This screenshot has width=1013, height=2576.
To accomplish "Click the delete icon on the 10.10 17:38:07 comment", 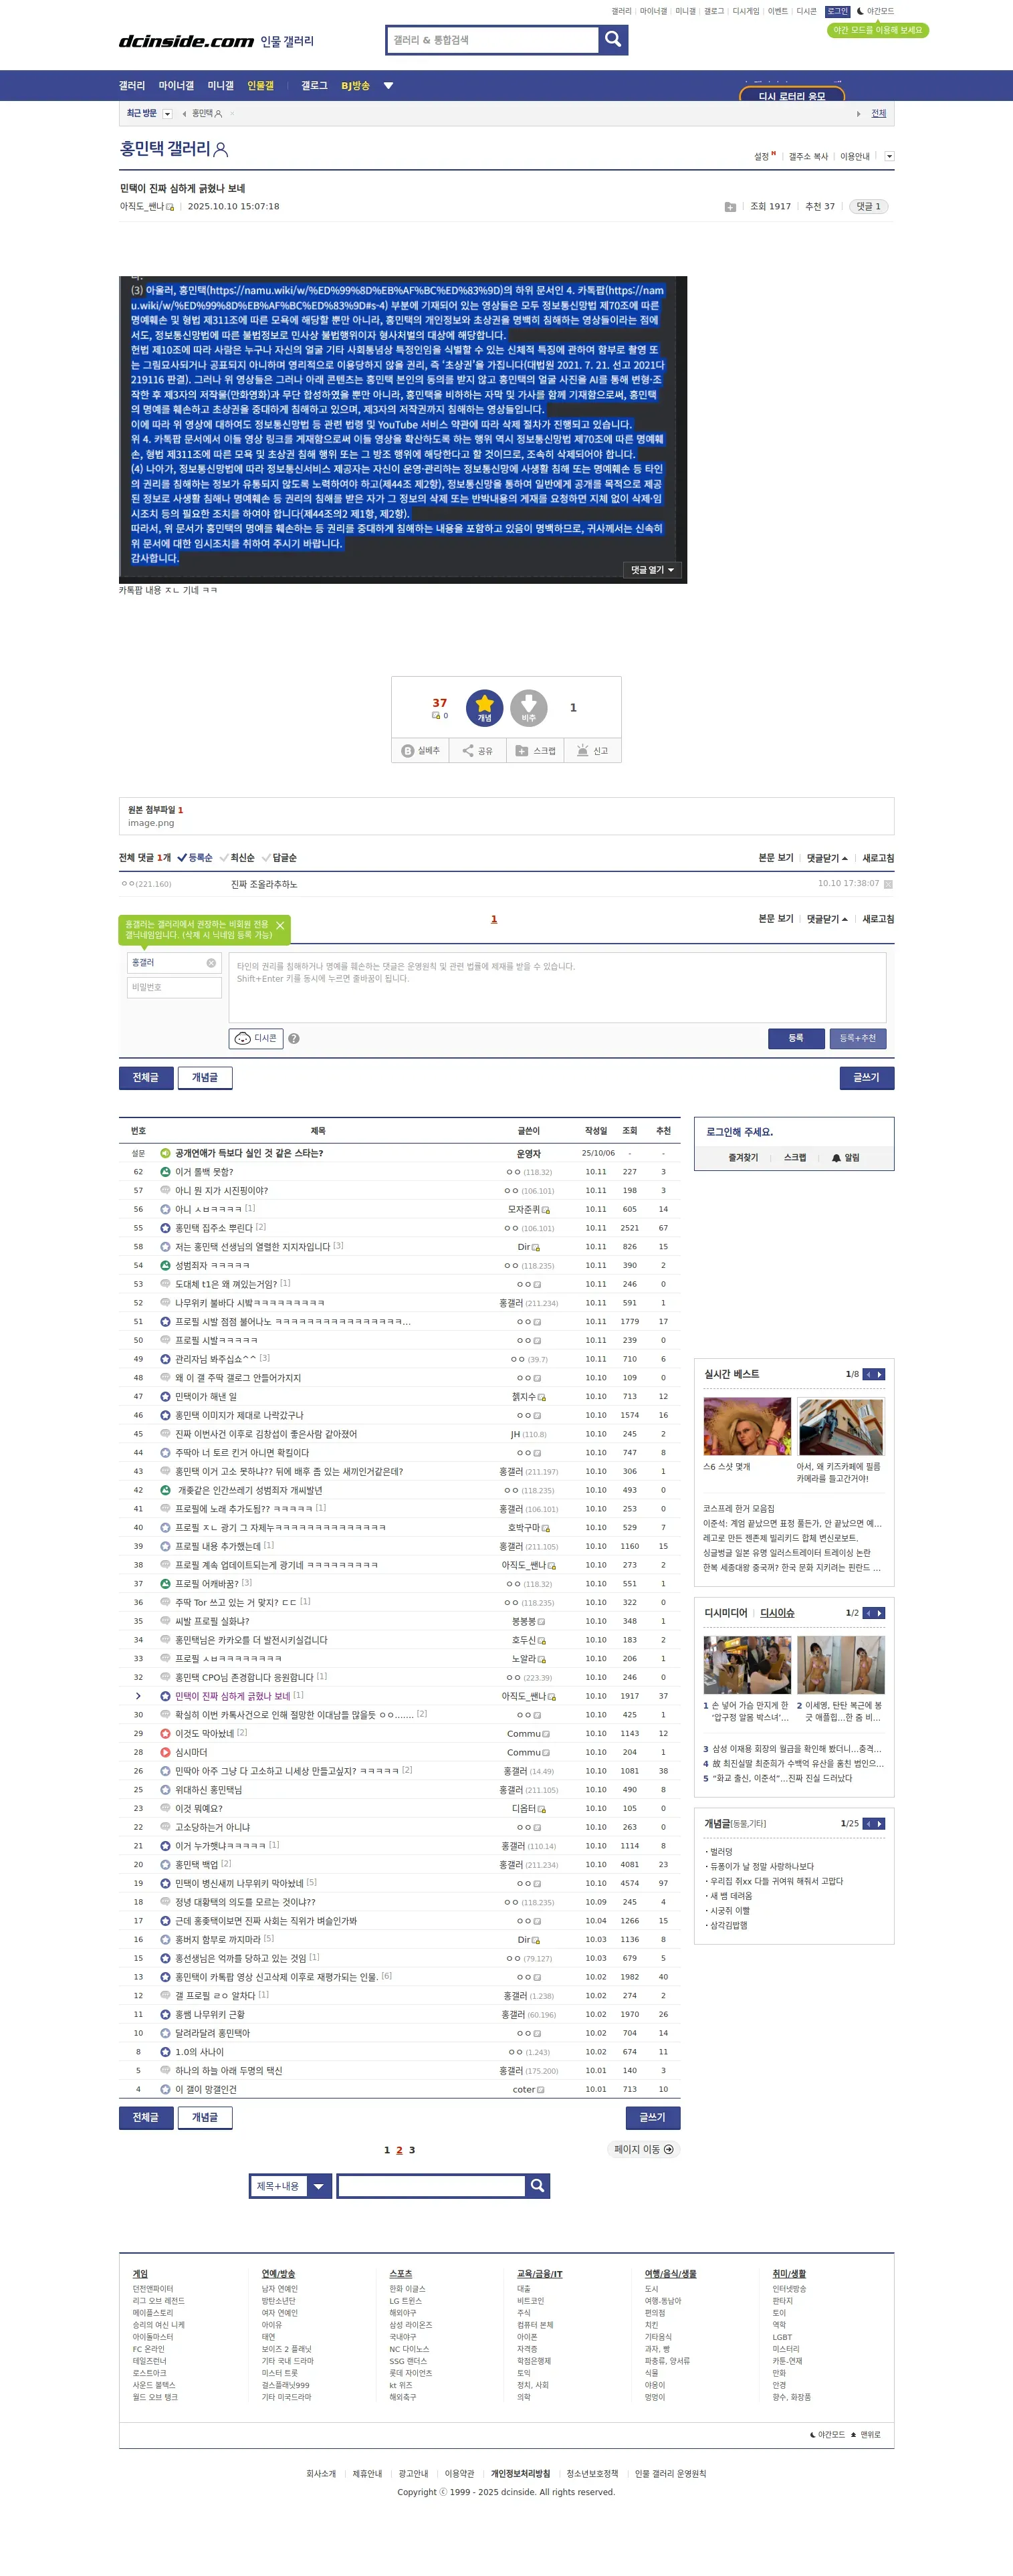I will (x=888, y=884).
